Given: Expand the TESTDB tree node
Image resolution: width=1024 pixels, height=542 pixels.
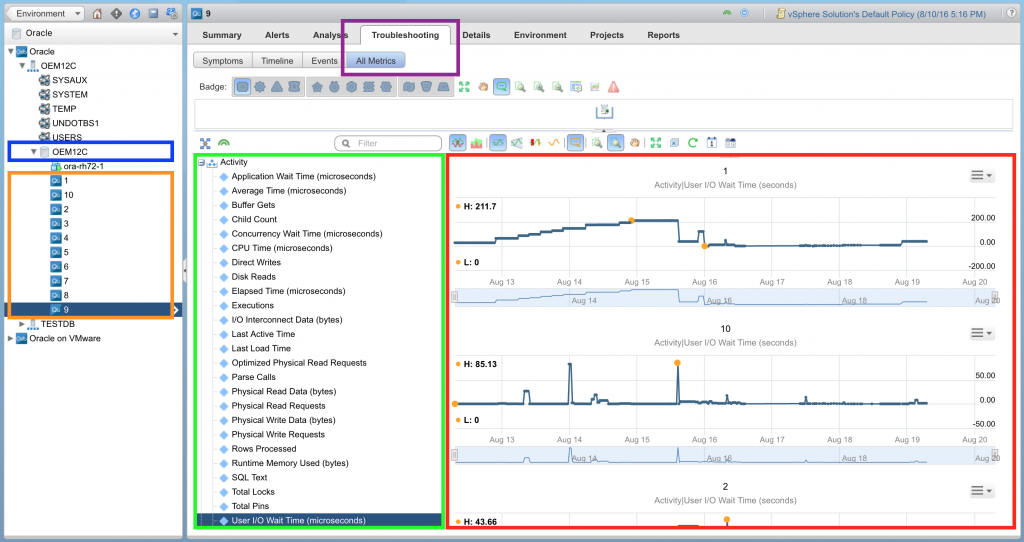Looking at the screenshot, I should coord(22,324).
